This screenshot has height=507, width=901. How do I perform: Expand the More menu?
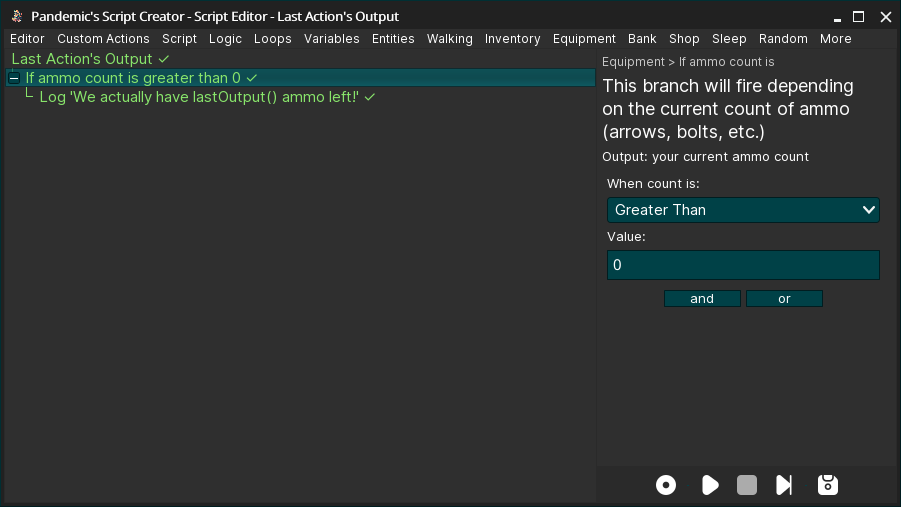835,39
